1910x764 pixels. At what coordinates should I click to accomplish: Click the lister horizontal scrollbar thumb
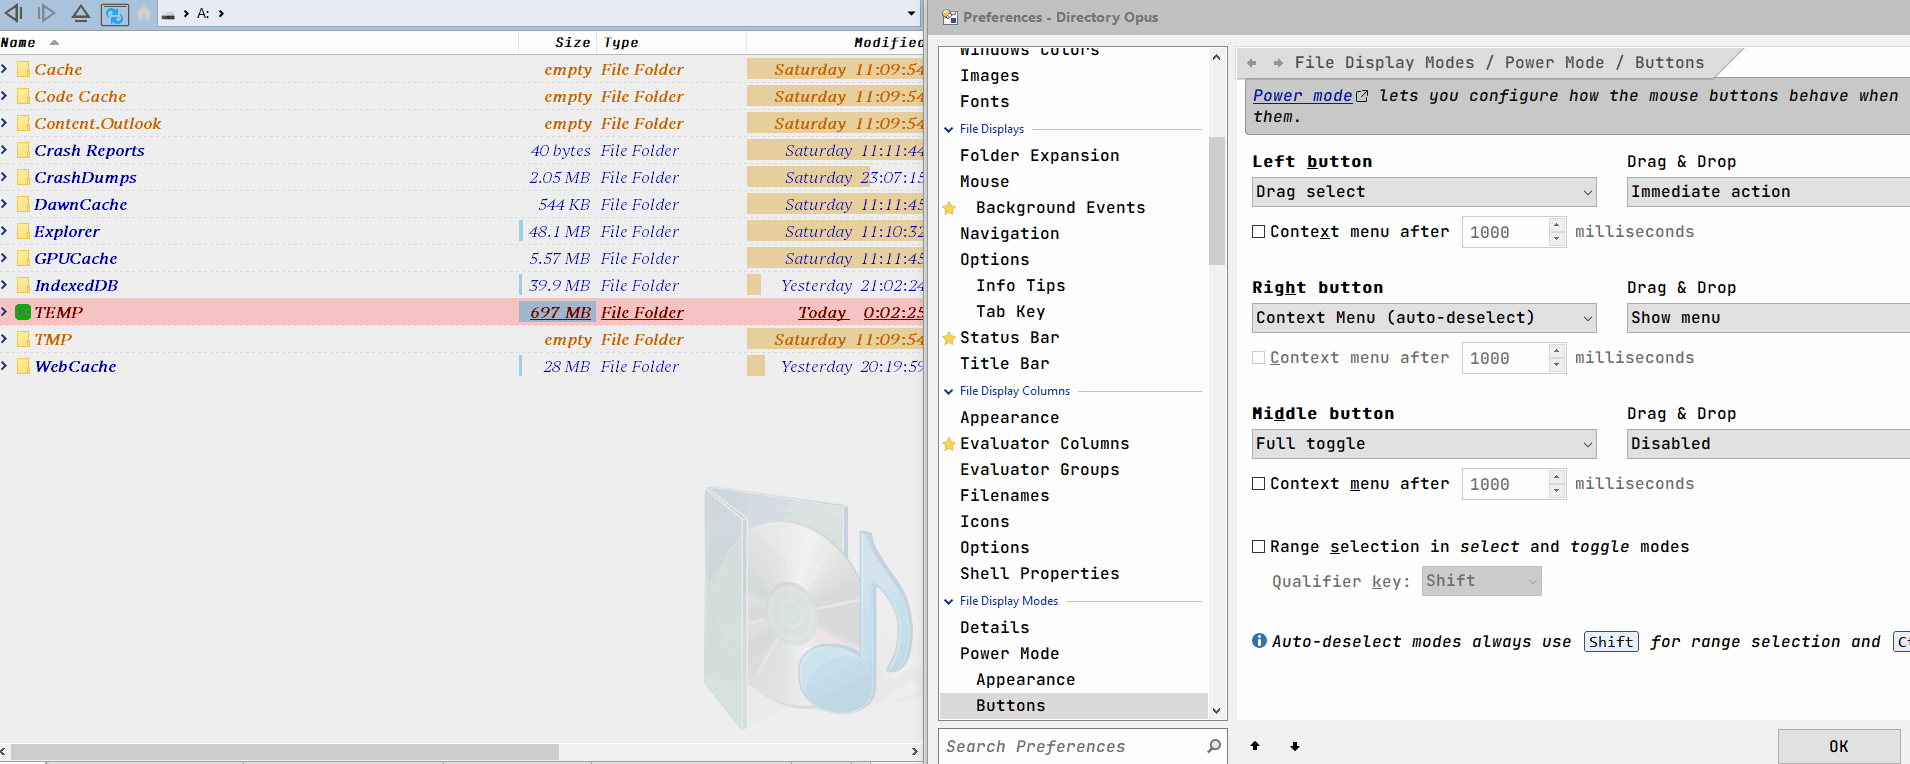284,751
